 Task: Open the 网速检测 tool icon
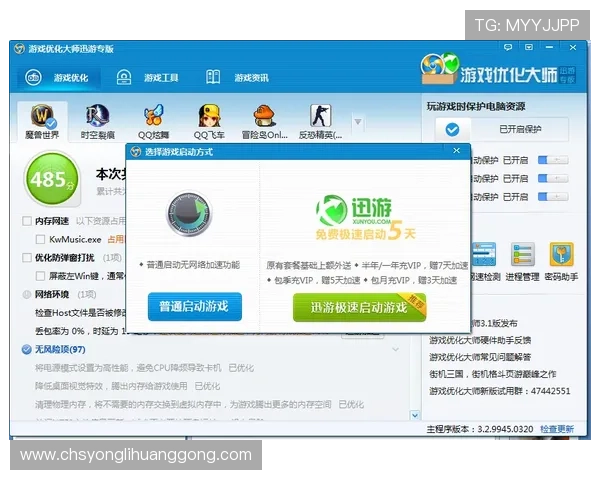[484, 261]
